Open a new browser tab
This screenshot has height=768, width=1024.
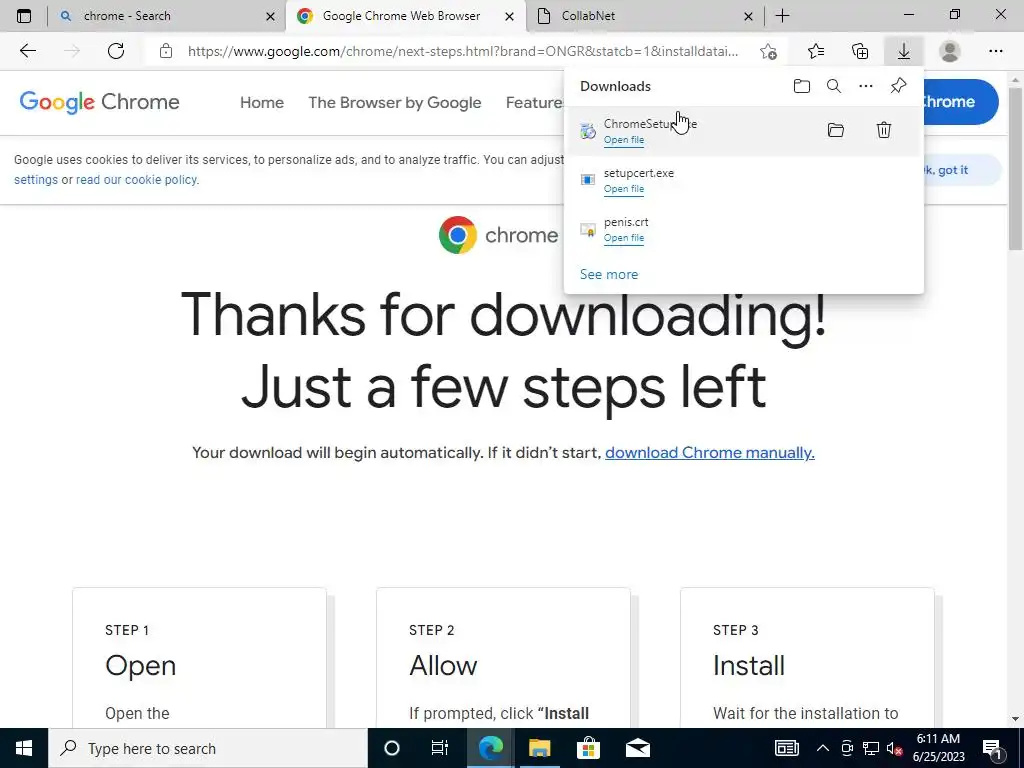point(782,16)
